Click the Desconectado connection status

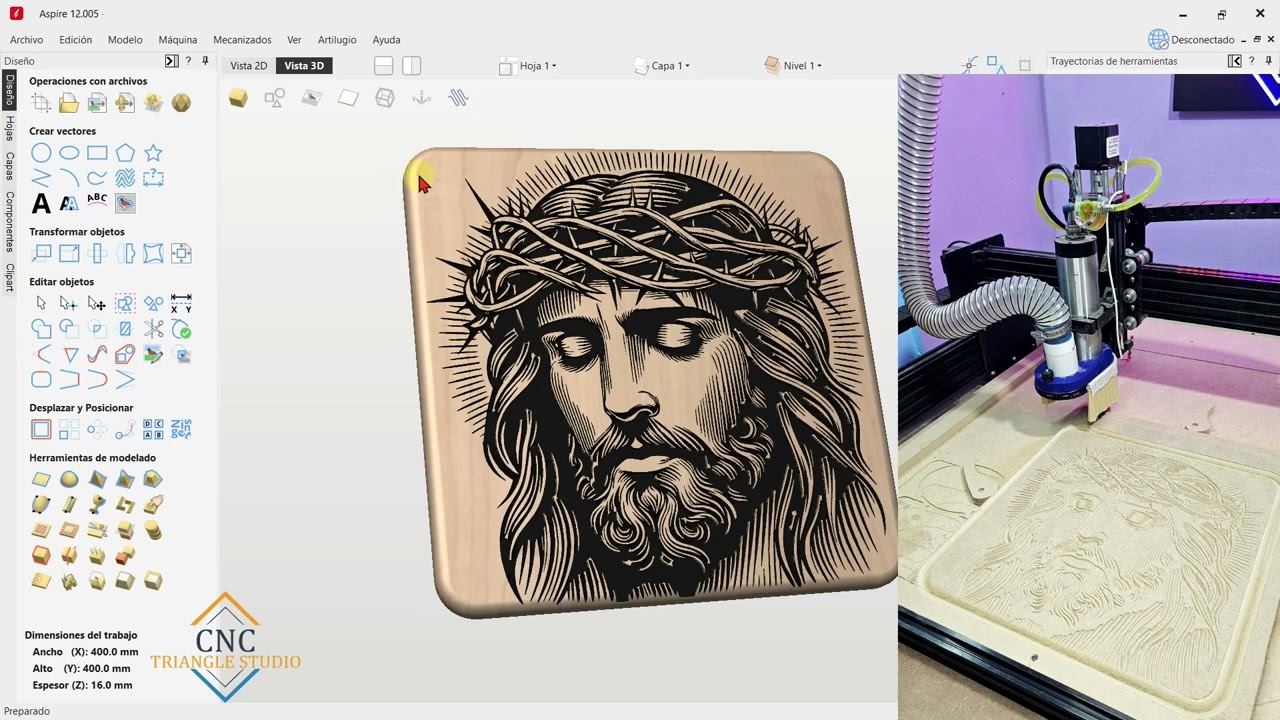click(1191, 40)
